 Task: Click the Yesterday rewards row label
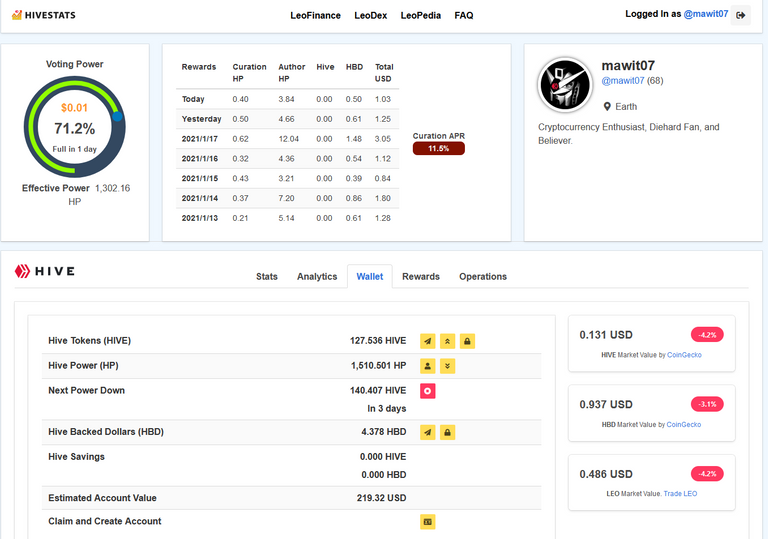[x=201, y=119]
